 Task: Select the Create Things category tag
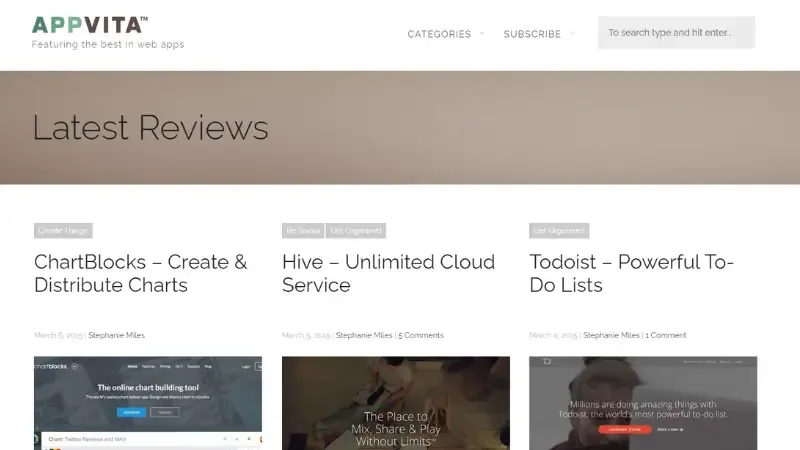(x=63, y=231)
